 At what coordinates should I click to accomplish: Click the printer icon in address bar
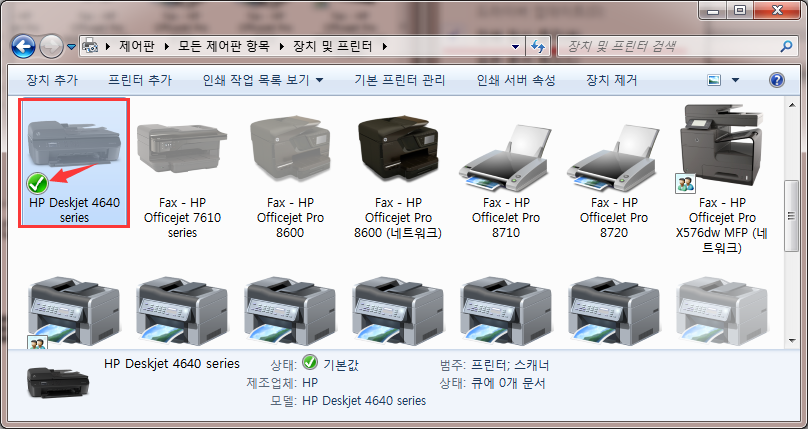point(91,46)
